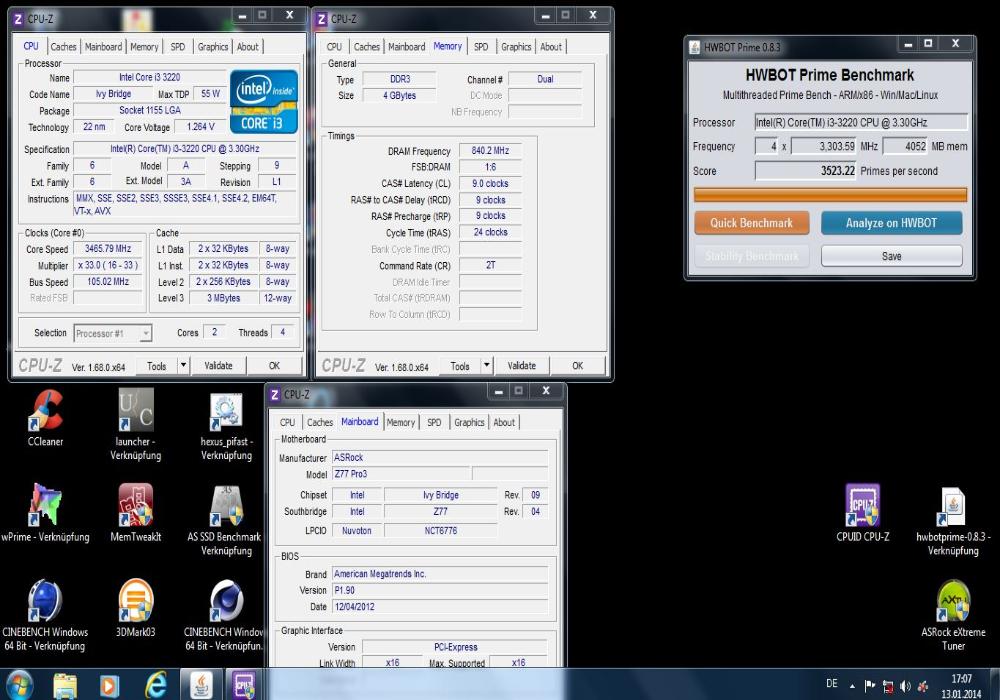Click Score field showing 3523.22
This screenshot has height=700, width=1000.
(806, 171)
